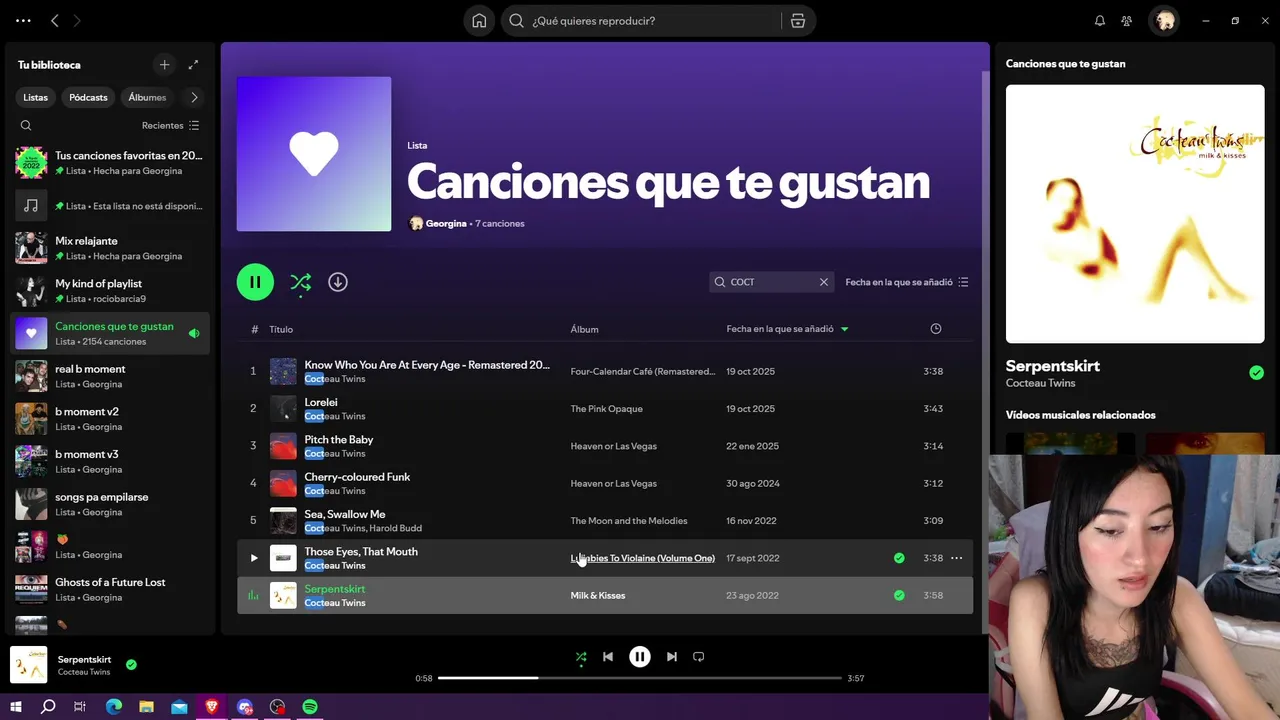The image size is (1280, 720).
Task: Create a new playlist with plus icon
Action: pyautogui.click(x=165, y=65)
